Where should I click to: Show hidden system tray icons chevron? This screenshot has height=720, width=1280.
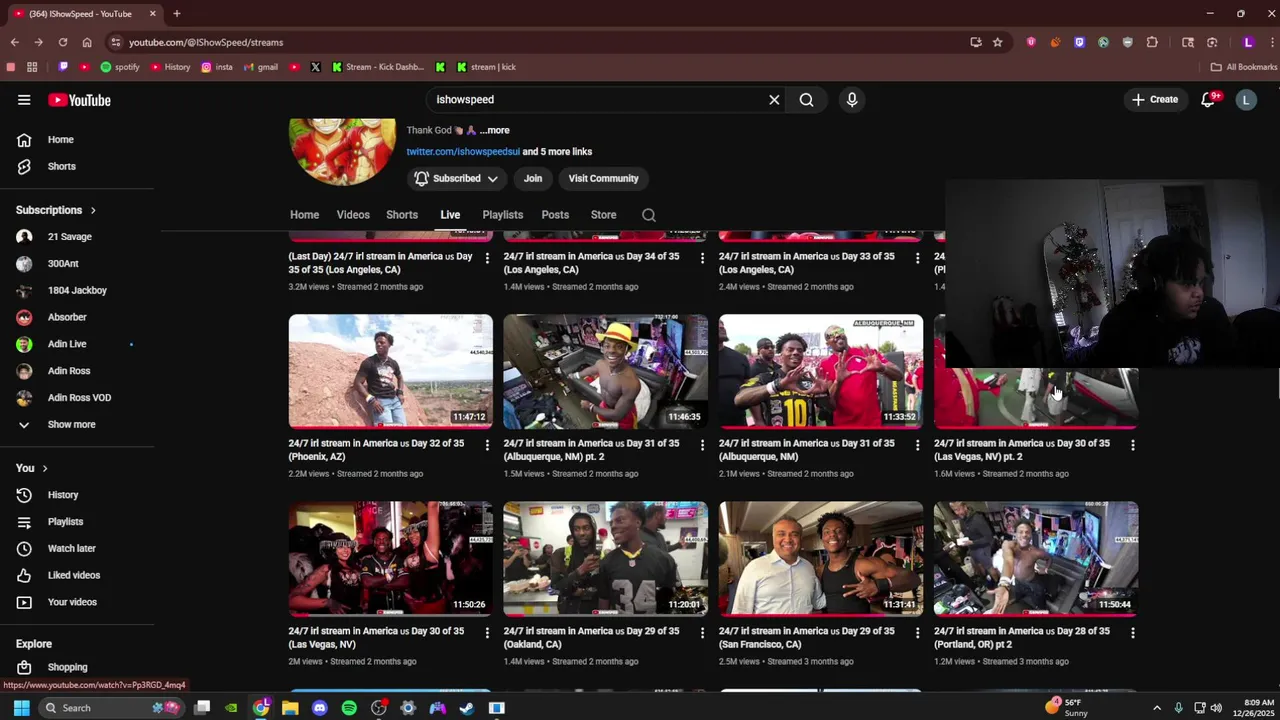click(x=1157, y=708)
